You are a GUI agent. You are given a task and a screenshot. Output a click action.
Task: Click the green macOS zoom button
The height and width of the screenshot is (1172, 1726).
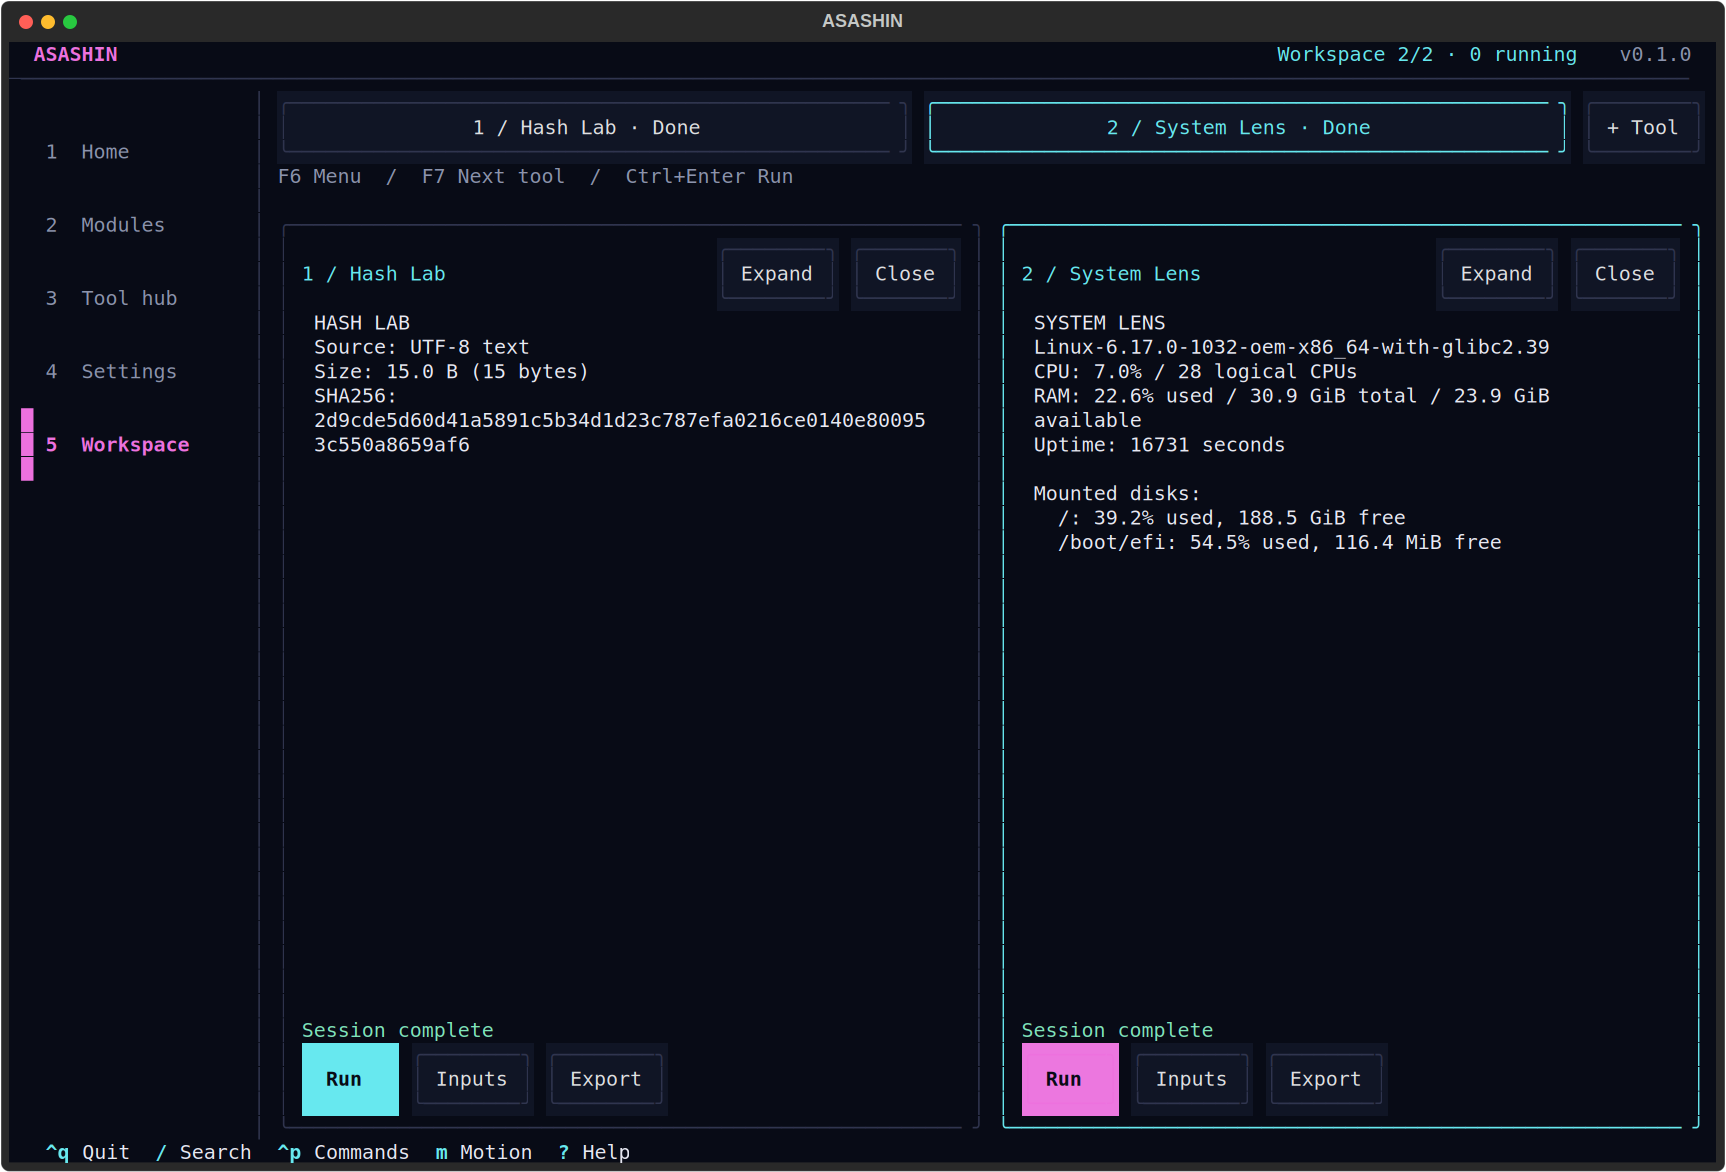pyautogui.click(x=70, y=21)
